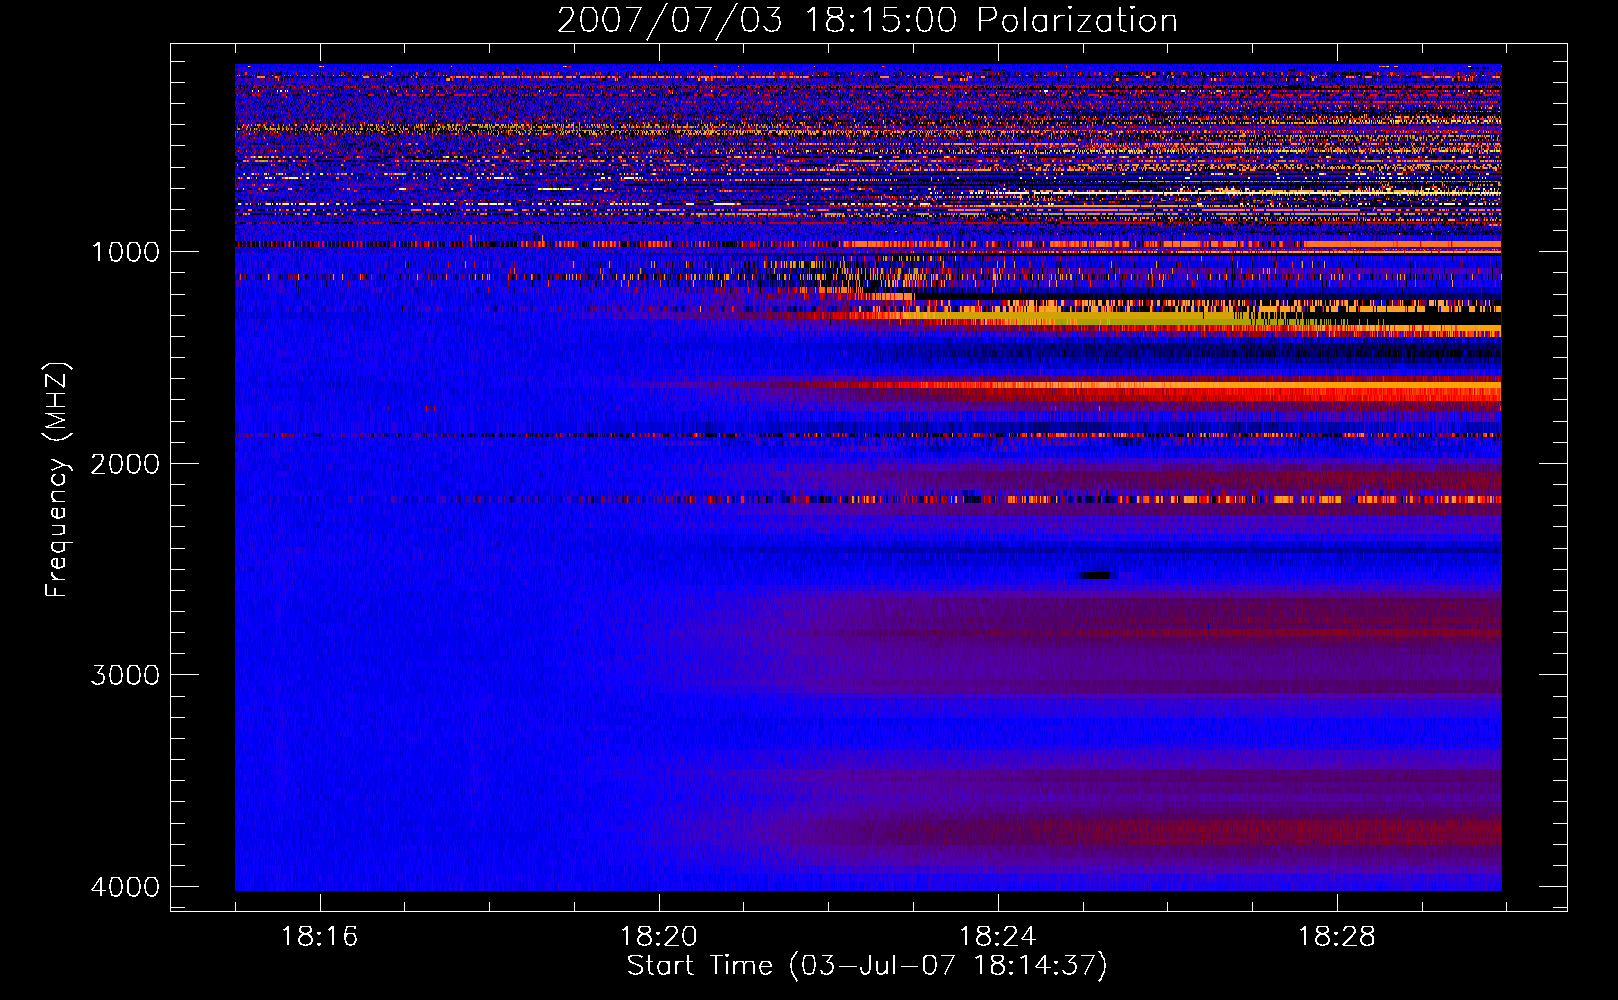
Task: Click the 18:20 time tick label
Action: 658,937
